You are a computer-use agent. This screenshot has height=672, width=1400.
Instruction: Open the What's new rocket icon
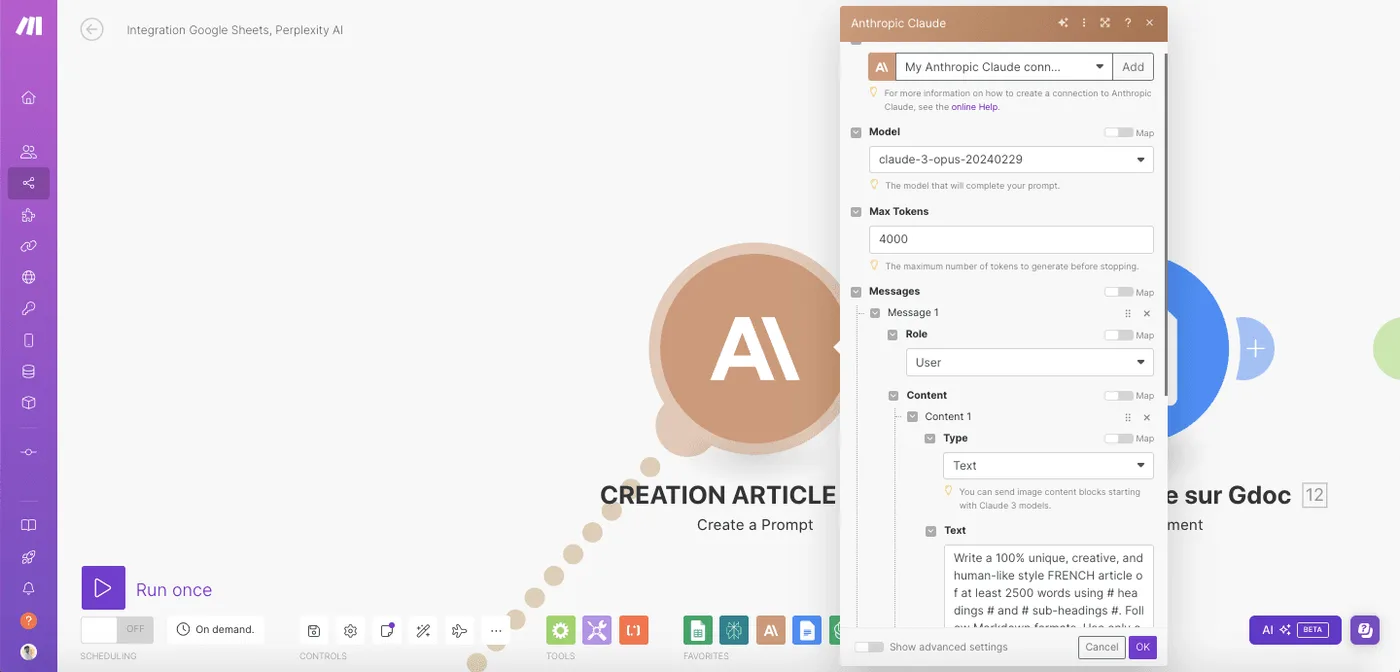[x=28, y=557]
